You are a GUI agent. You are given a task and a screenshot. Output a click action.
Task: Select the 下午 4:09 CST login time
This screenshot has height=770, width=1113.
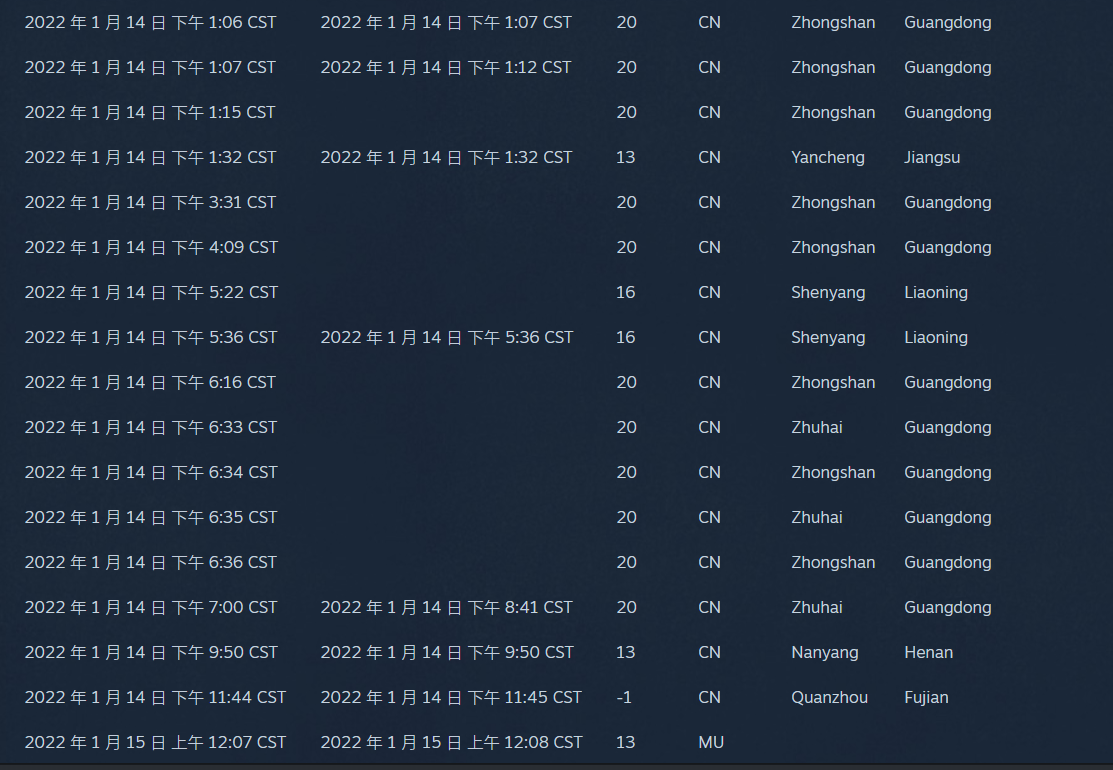click(151, 247)
